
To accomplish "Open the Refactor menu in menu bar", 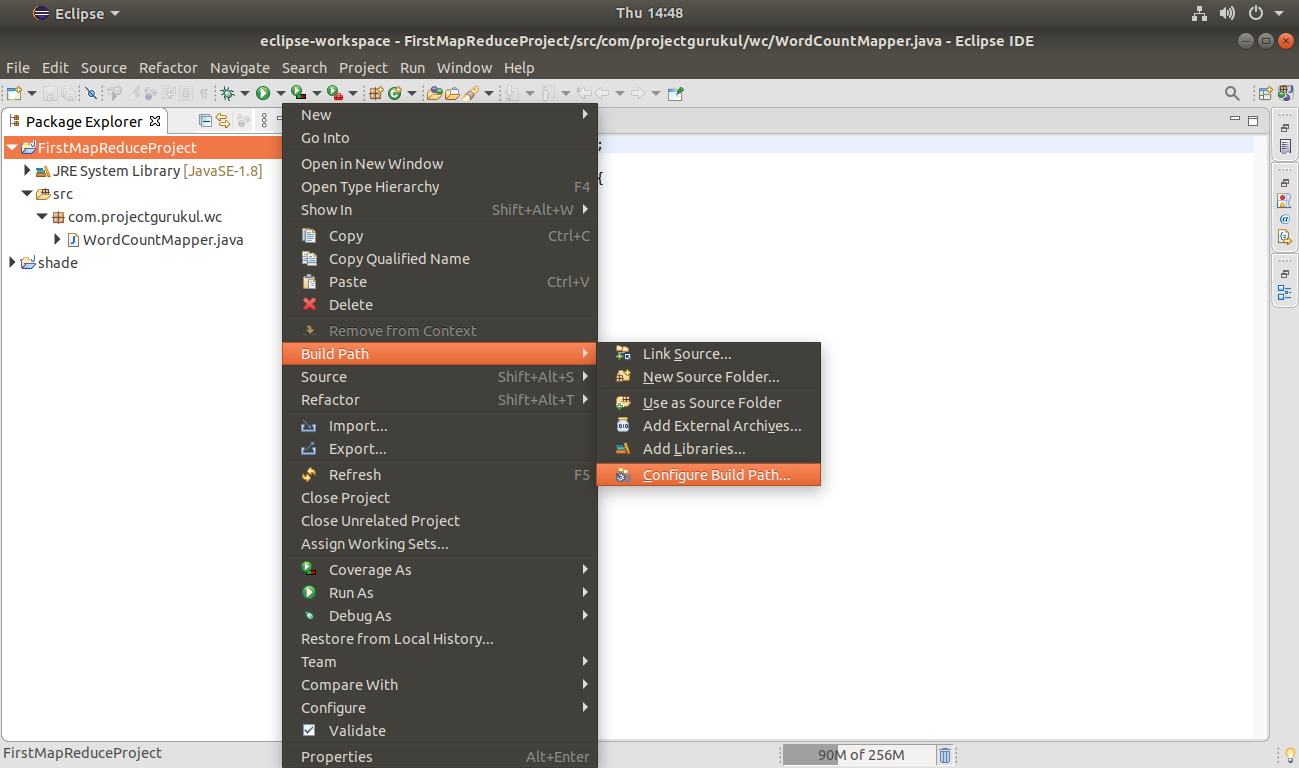I will tap(168, 68).
